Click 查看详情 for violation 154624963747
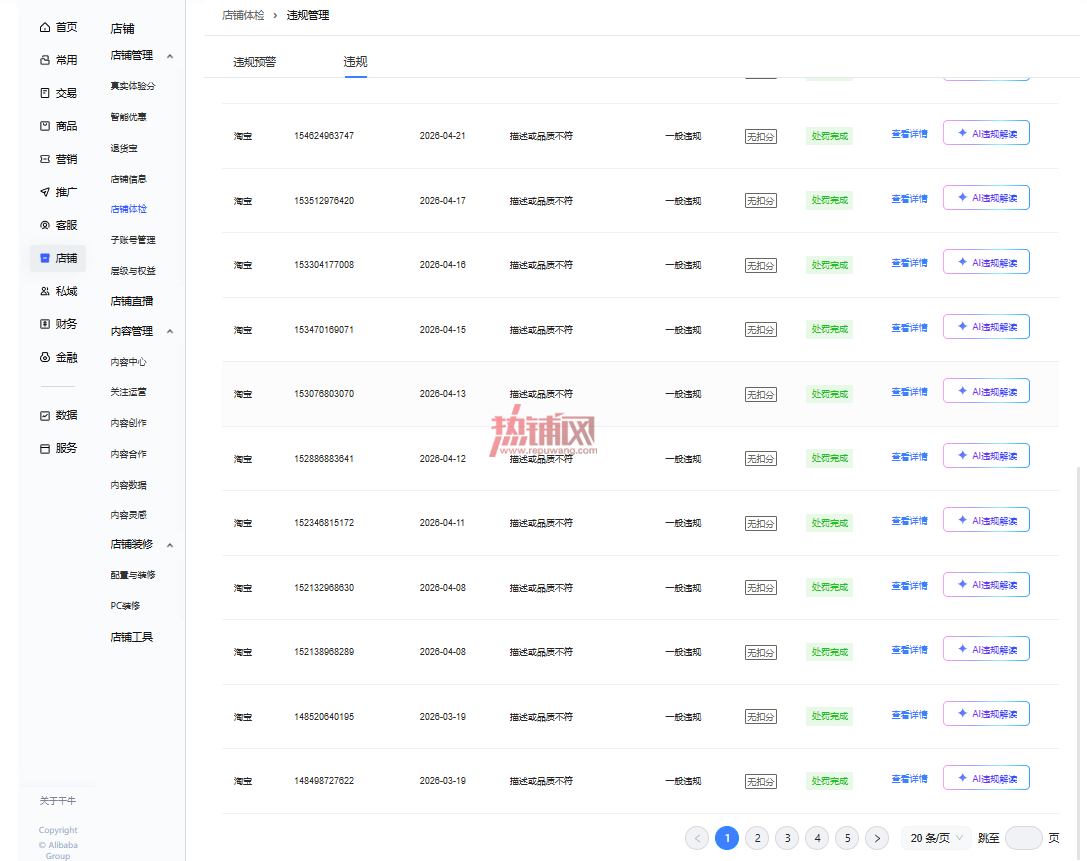 (x=909, y=134)
